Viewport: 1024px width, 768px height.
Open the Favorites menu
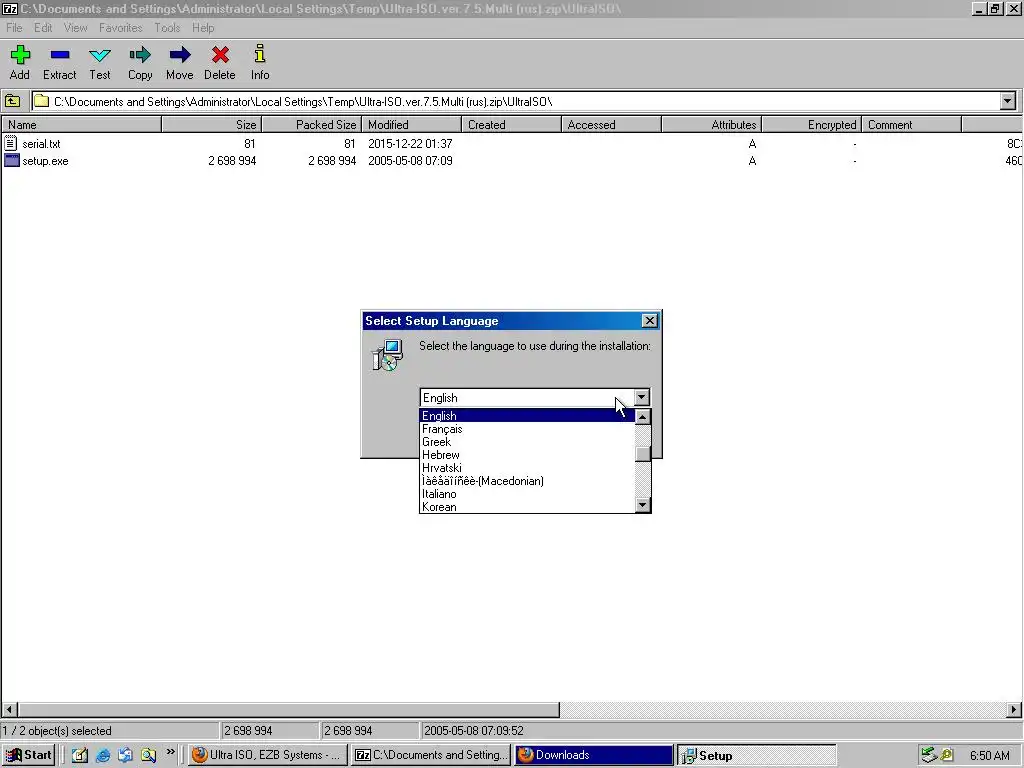click(121, 27)
